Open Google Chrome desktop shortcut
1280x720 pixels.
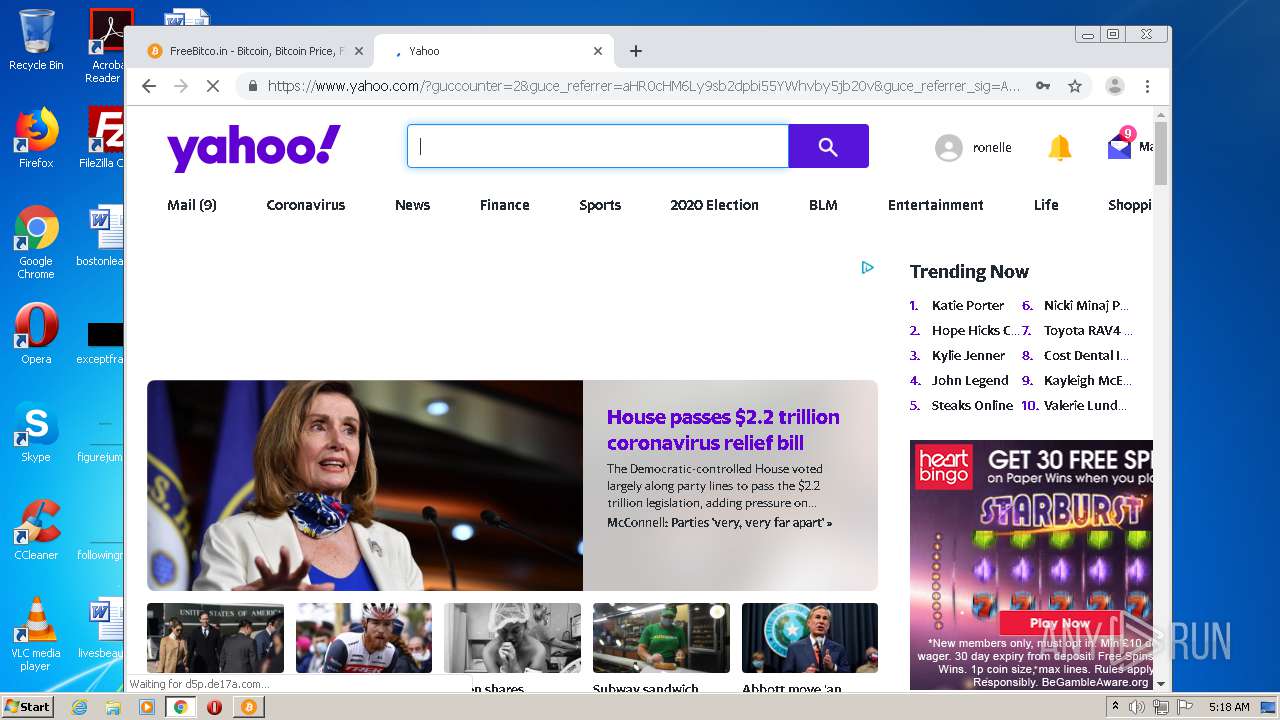pos(36,242)
